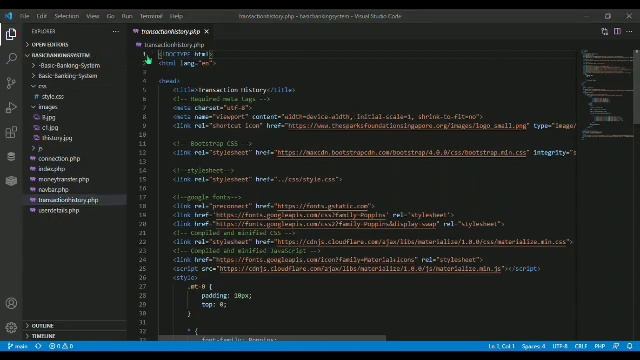
Task: Open index.php file
Action: [x=74, y=169]
